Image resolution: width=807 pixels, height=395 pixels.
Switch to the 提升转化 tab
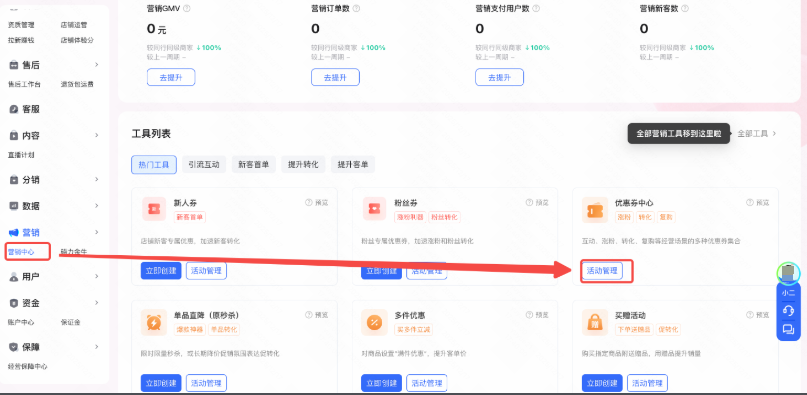pos(303,165)
